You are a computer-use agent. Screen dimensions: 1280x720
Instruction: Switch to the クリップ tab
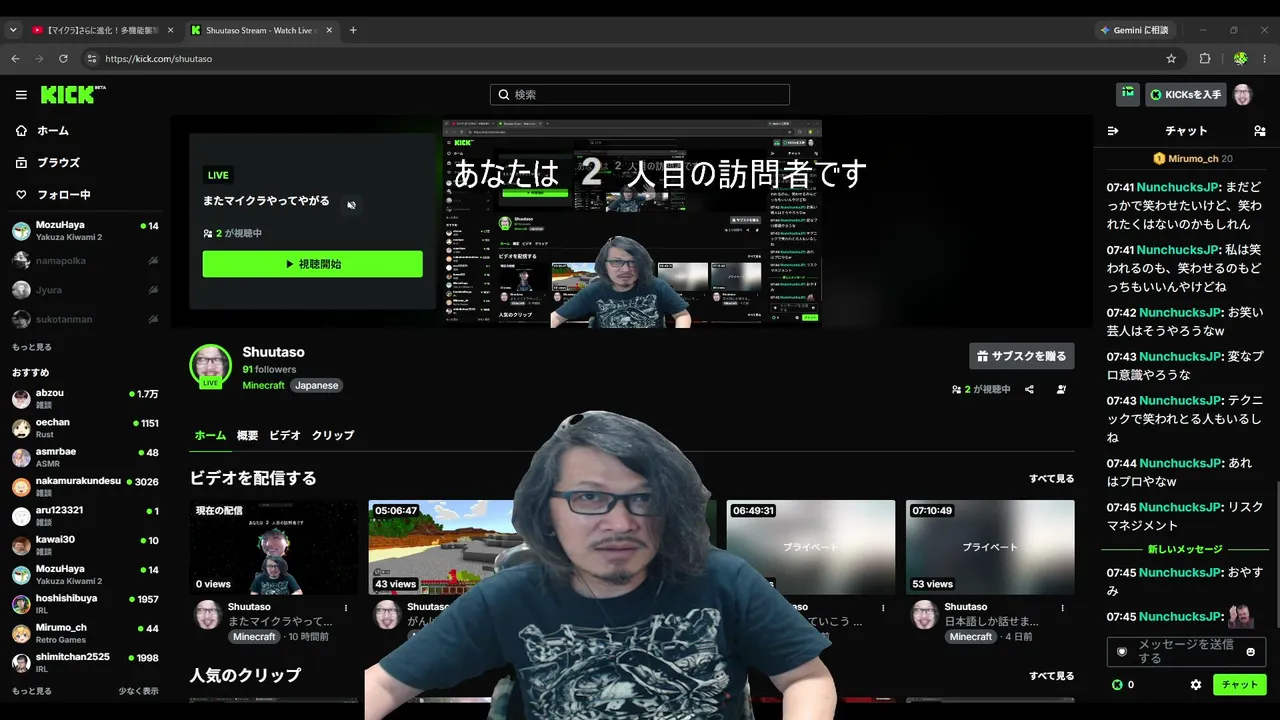(x=333, y=436)
